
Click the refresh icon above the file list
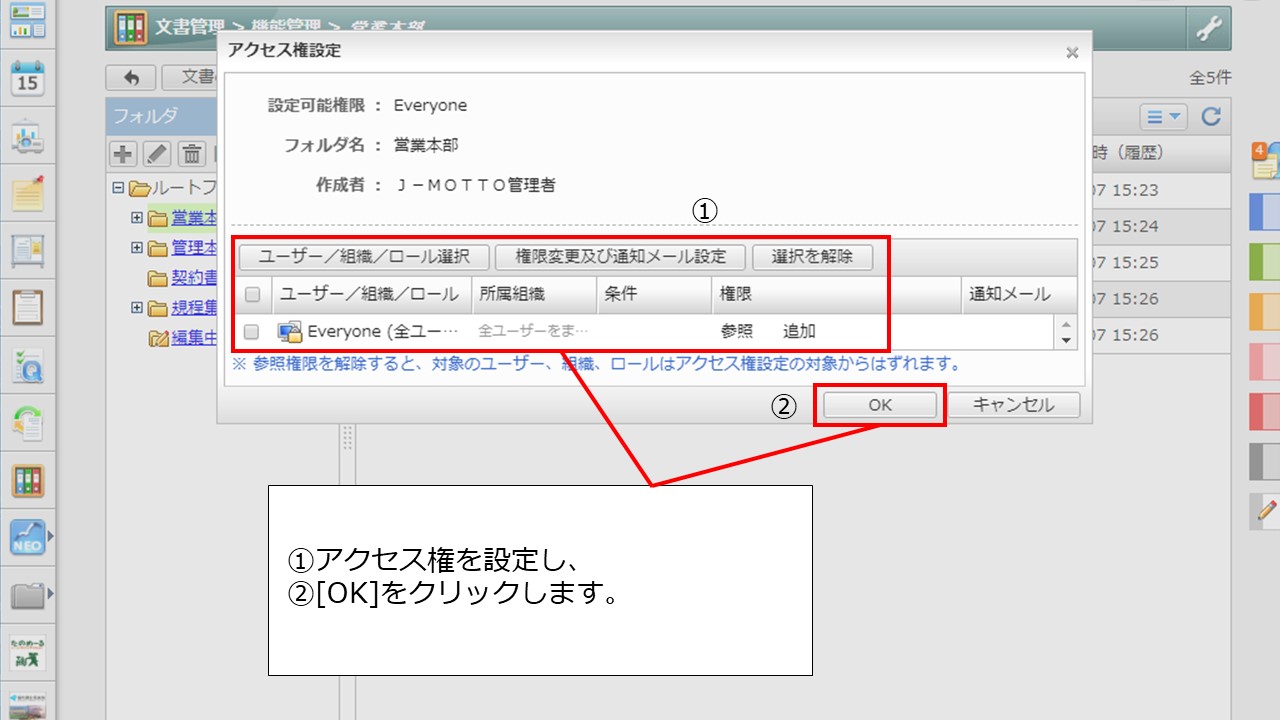tap(1211, 117)
